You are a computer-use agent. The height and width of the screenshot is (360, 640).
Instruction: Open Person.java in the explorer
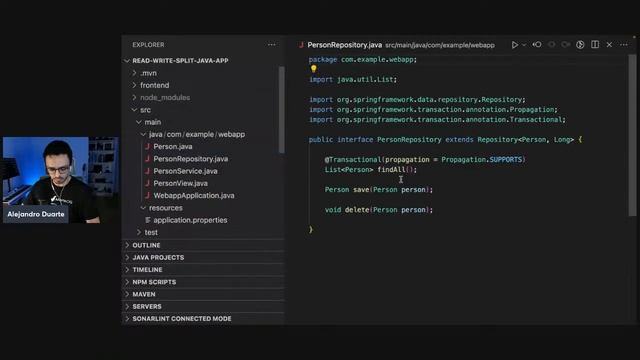[x=173, y=147]
